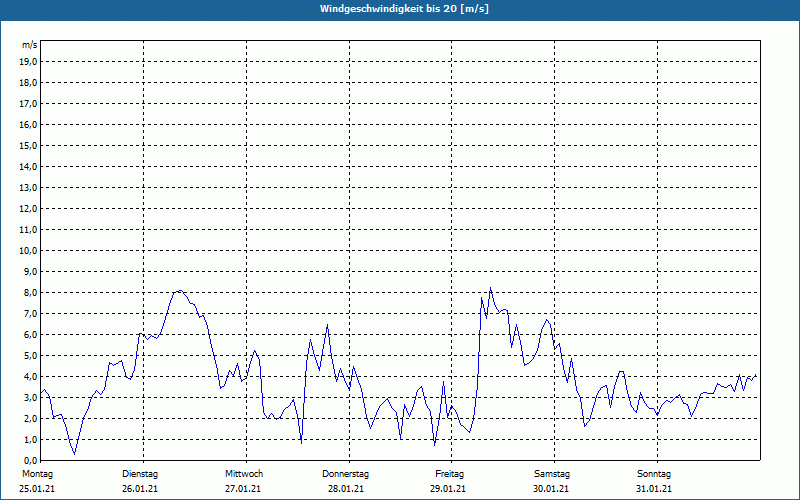800x500 pixels.
Task: Select the 28.01.21 date label
Action: click(346, 489)
